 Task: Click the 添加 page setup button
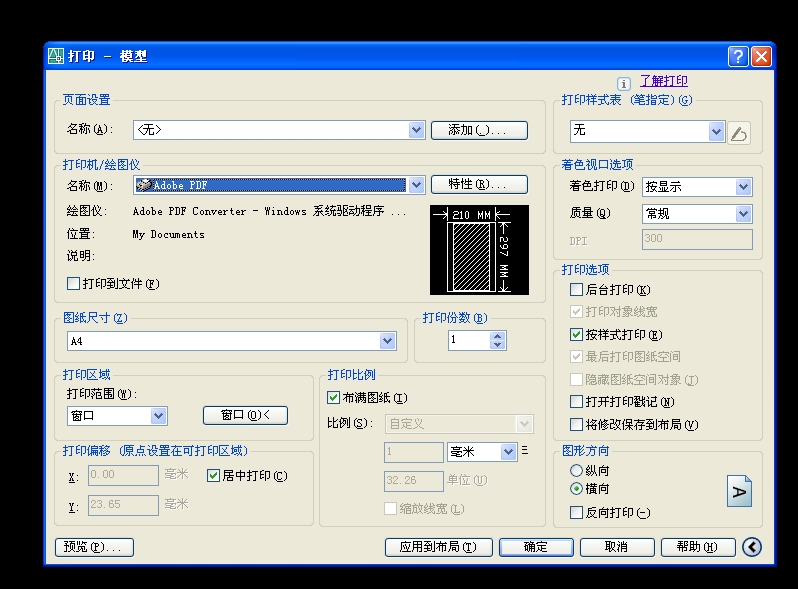coord(479,130)
